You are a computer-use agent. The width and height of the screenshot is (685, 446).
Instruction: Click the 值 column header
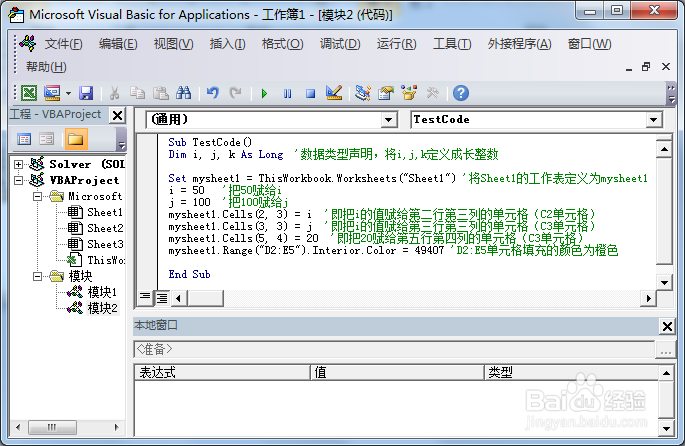coord(397,373)
